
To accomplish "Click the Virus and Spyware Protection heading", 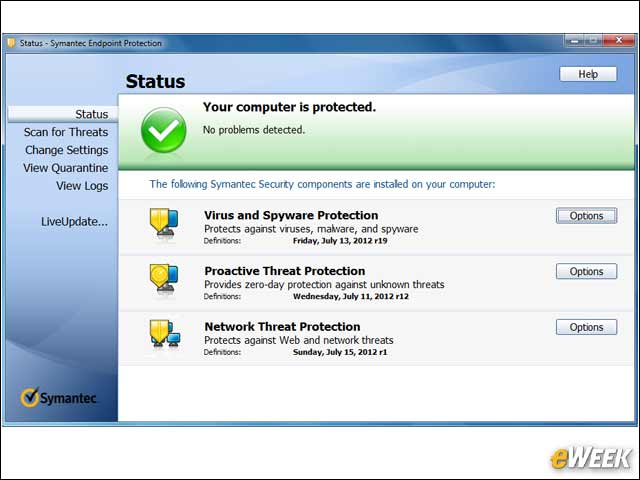I will tap(291, 215).
